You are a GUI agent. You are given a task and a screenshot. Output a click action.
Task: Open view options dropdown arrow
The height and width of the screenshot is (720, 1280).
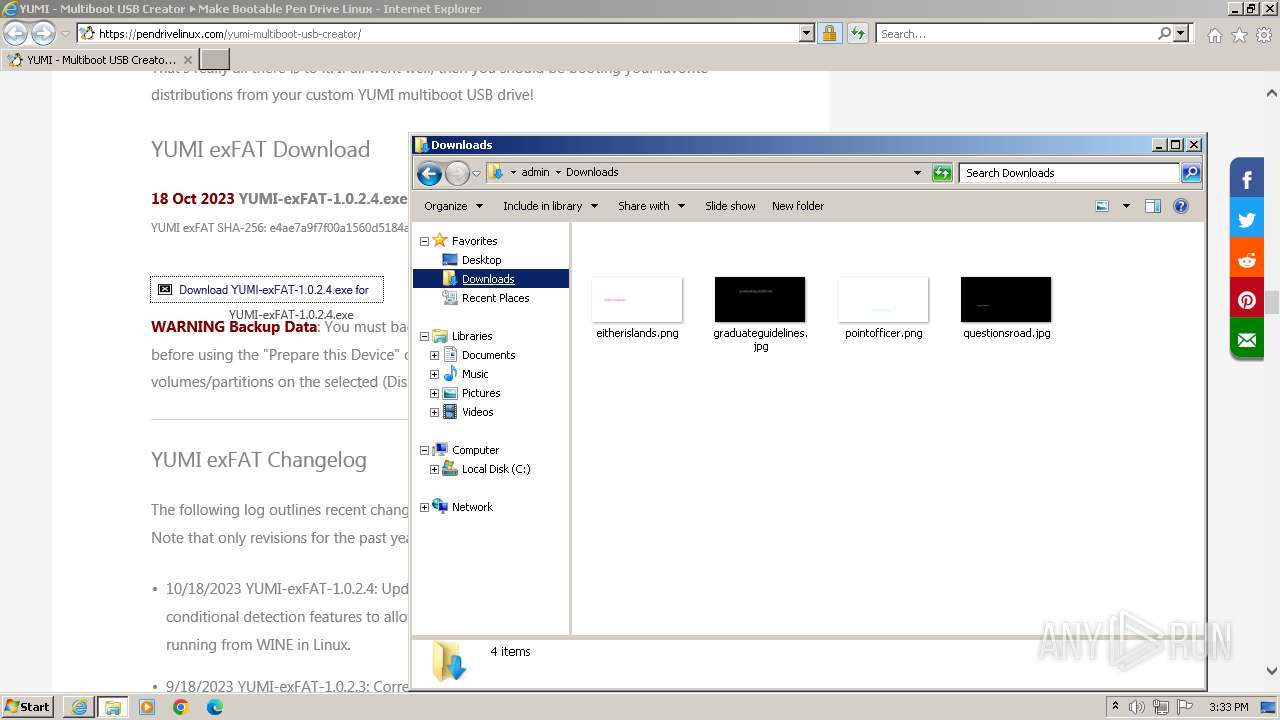1126,206
